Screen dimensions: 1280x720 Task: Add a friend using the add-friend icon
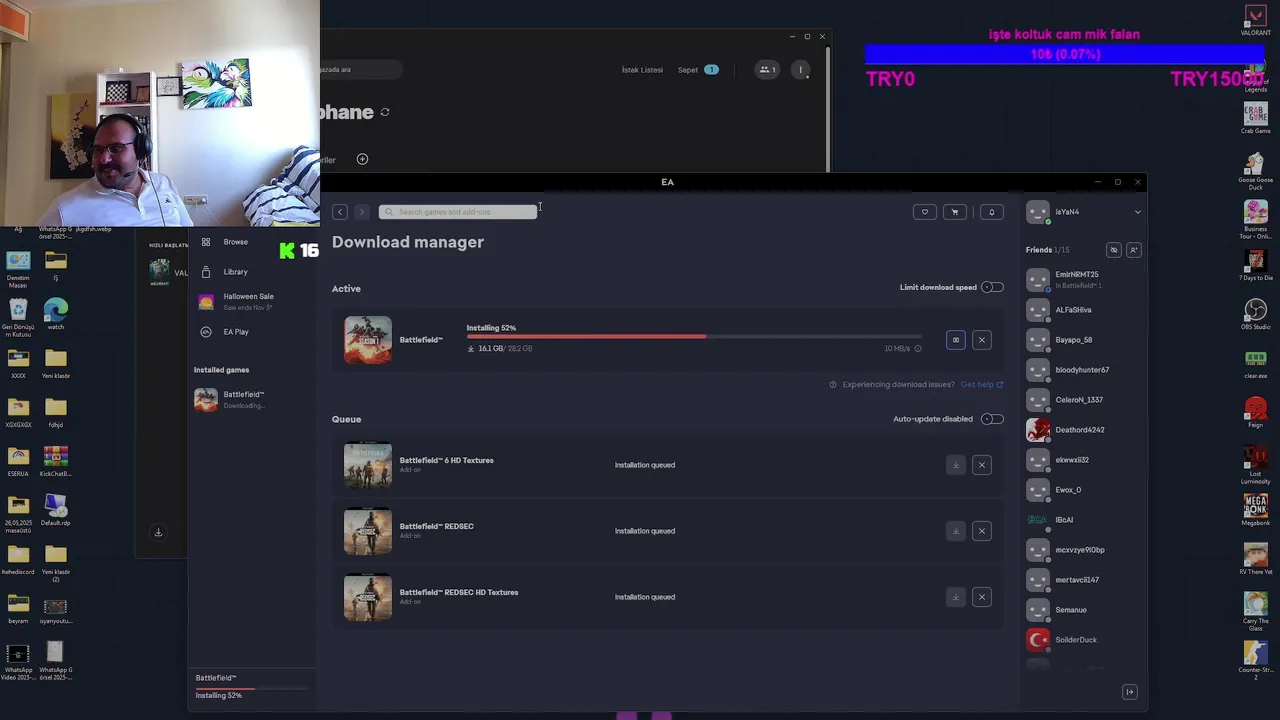(x=1133, y=250)
